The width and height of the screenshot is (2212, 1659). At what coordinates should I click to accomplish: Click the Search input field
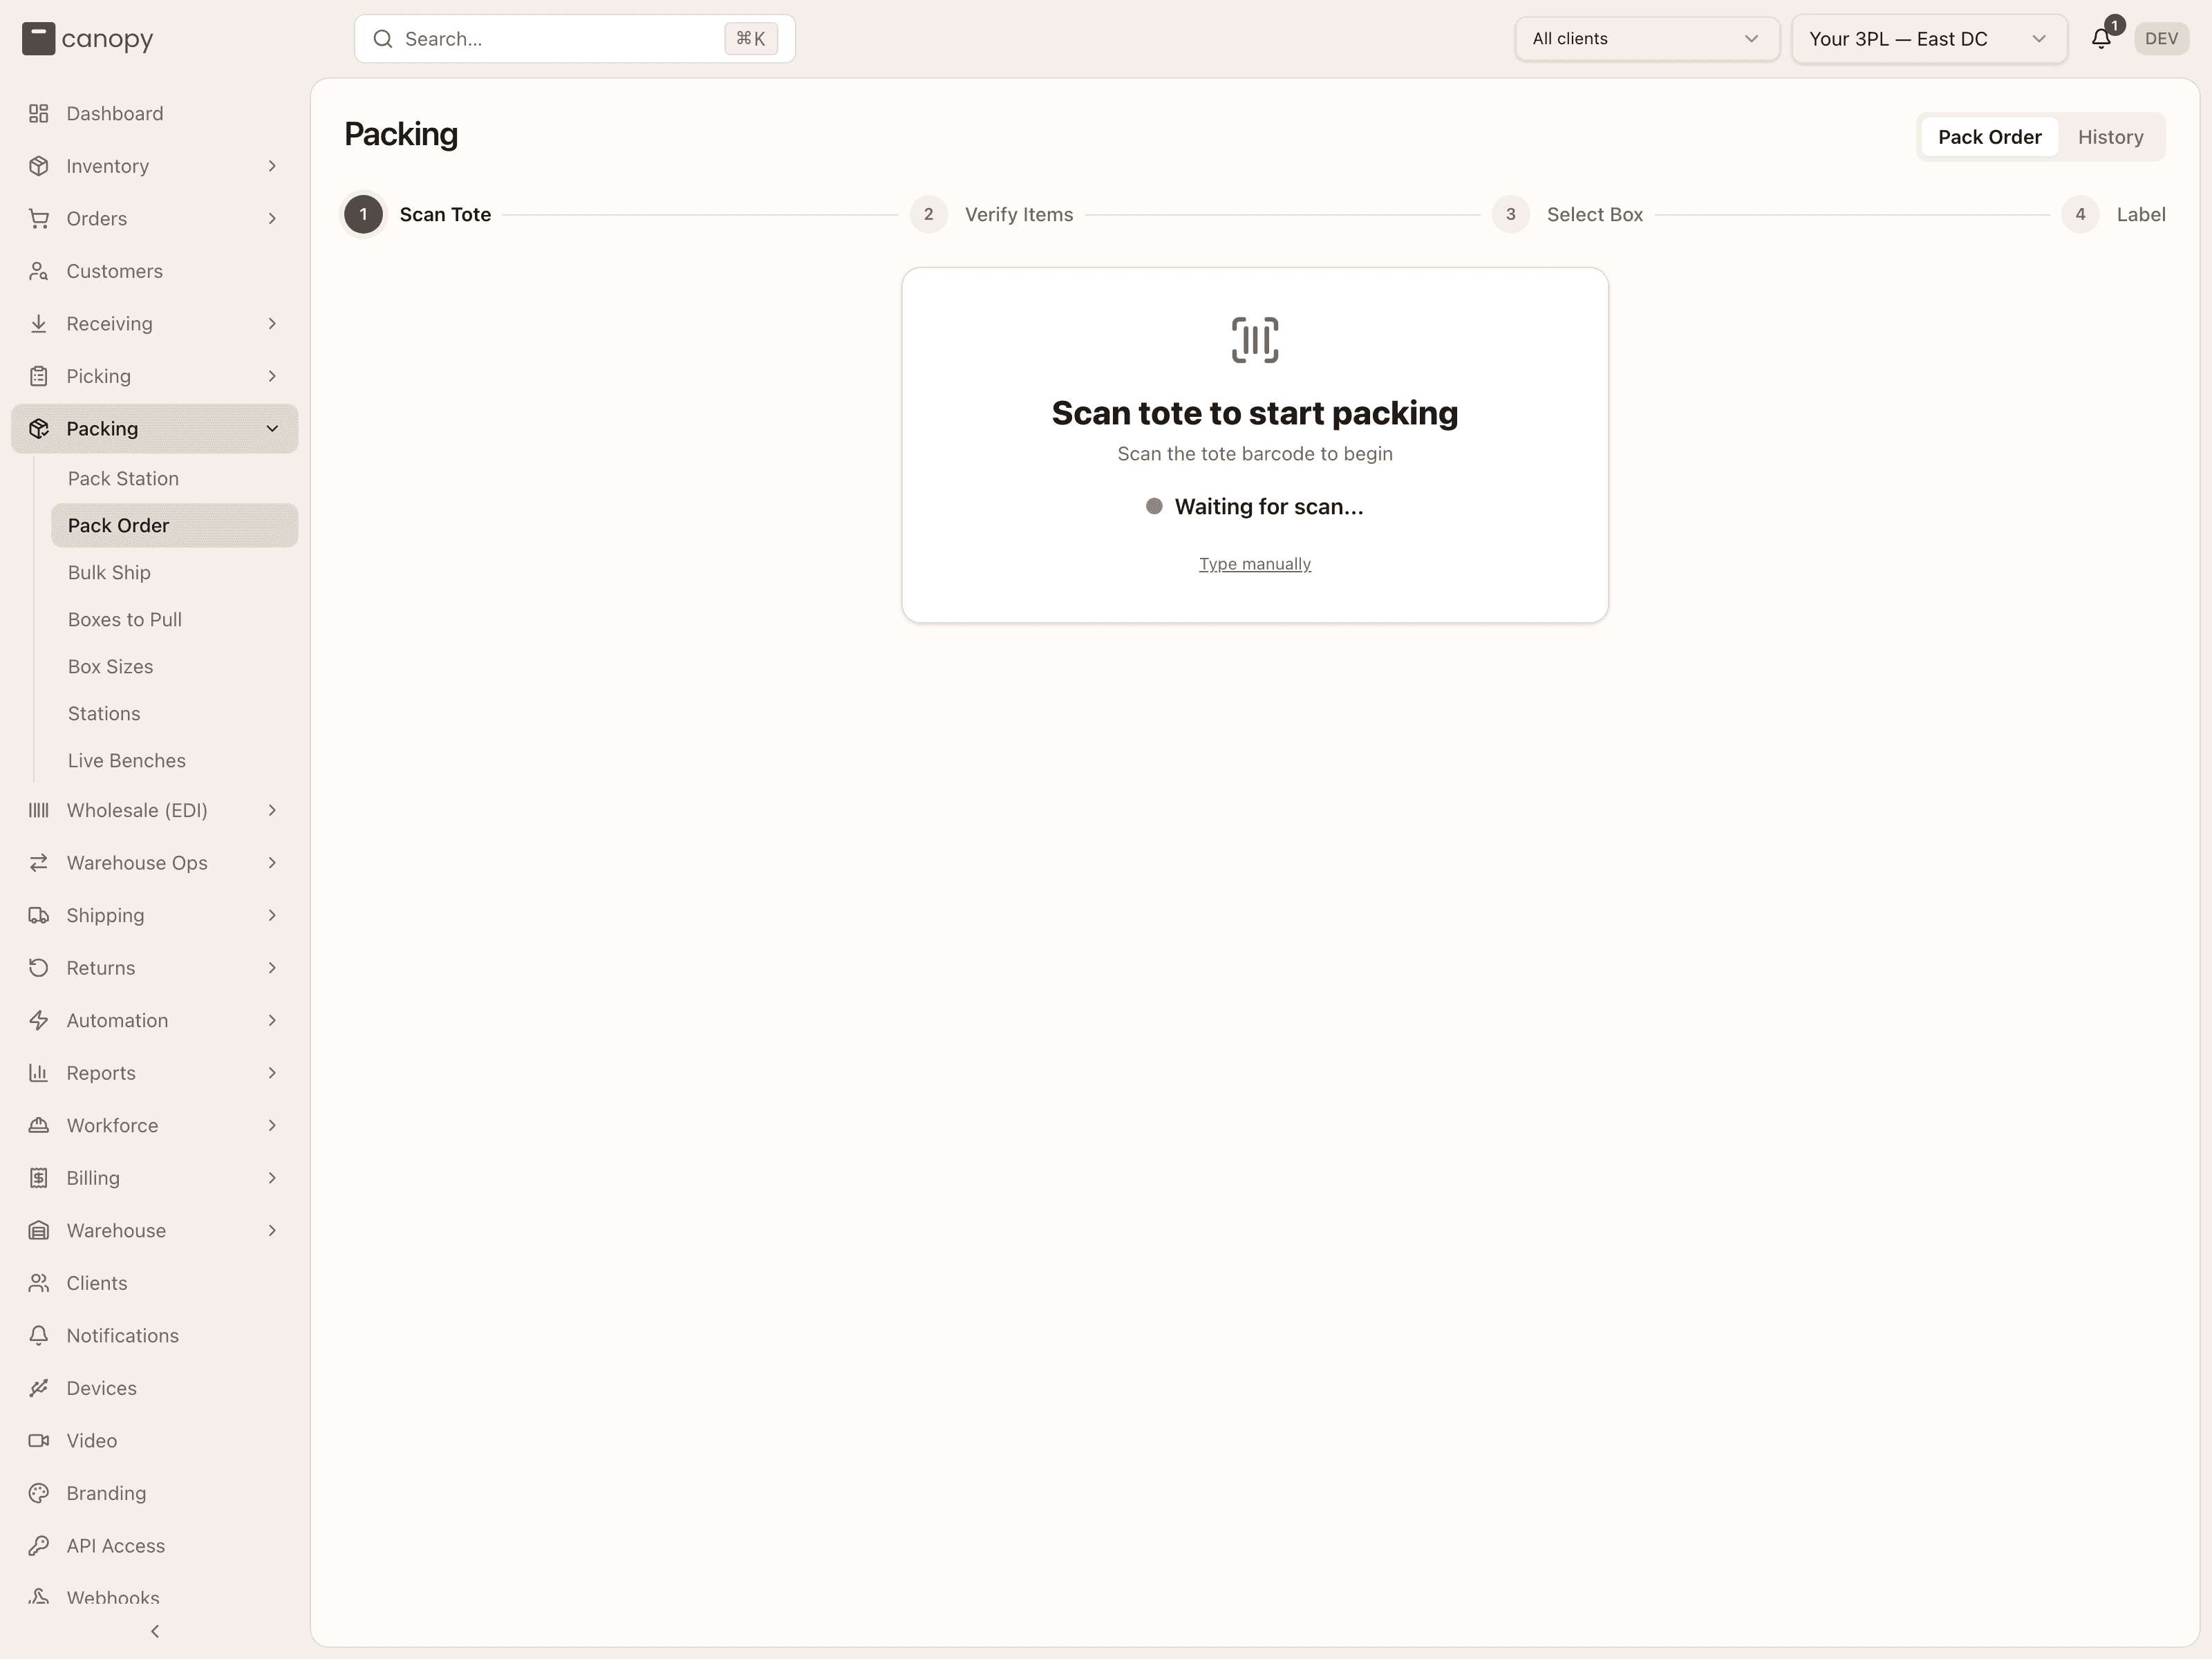[575, 39]
